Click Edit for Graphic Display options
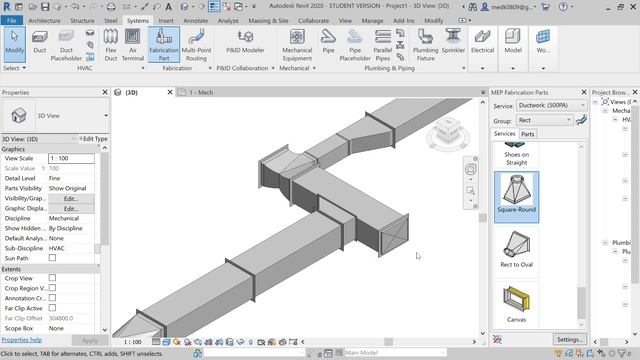Viewport: 640px width, 360px height. 71,209
